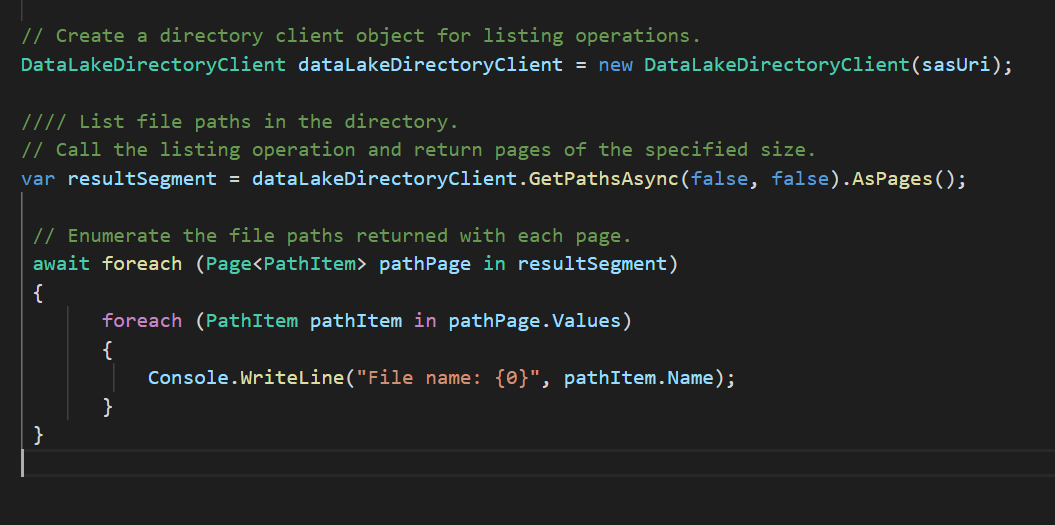The image size is (1055, 525).
Task: Click the Name property of pathItem
Action: click(697, 378)
